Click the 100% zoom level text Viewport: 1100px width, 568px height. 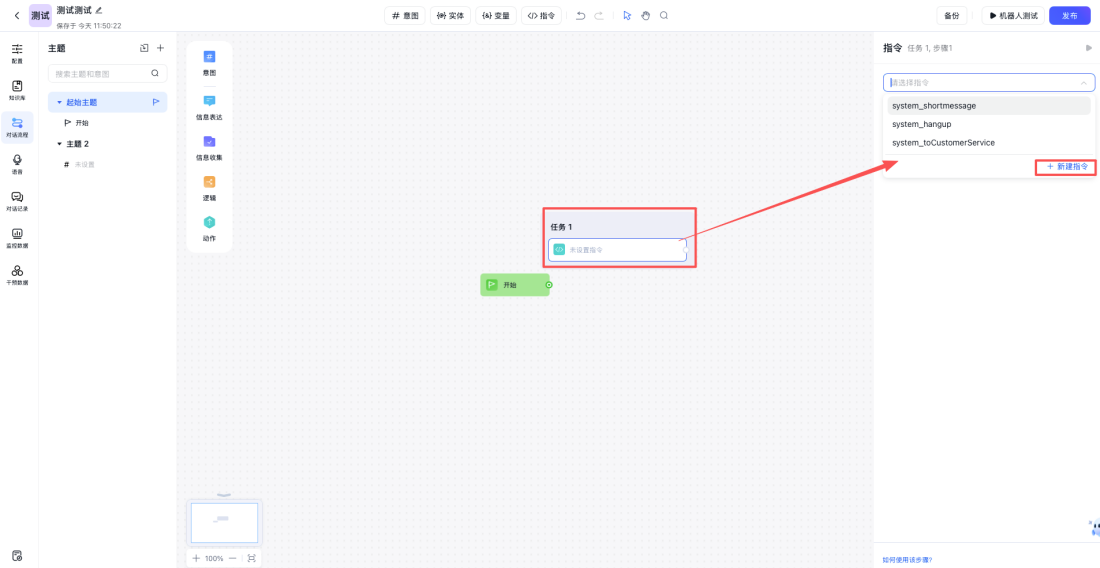[214, 558]
